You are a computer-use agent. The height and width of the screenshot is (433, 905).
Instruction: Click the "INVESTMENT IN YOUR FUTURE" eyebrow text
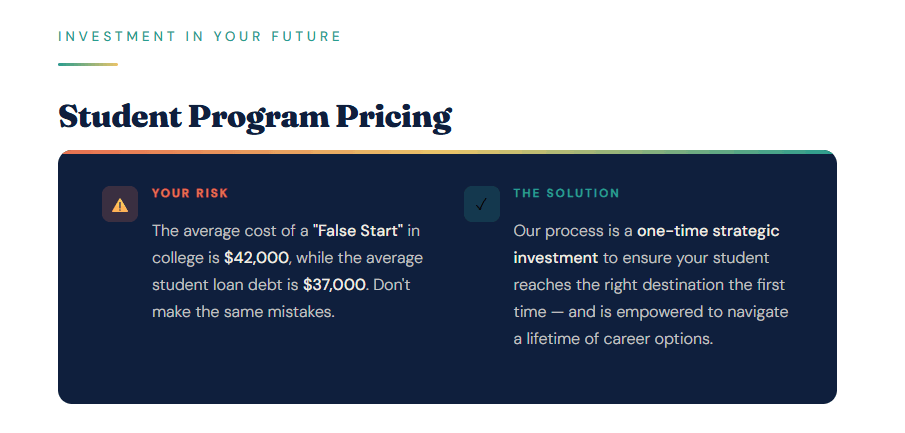tap(200, 37)
